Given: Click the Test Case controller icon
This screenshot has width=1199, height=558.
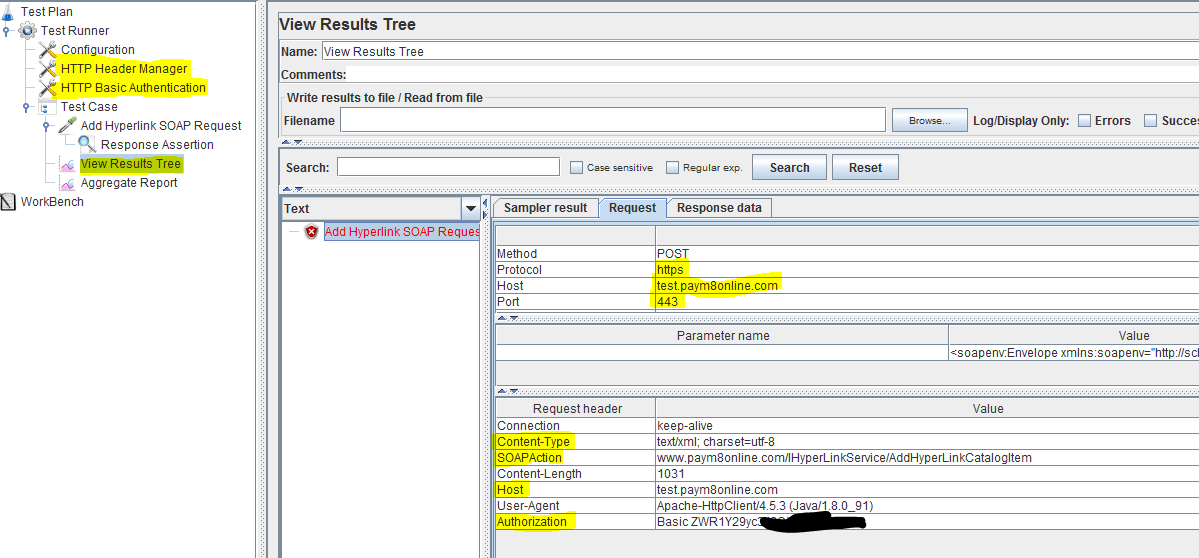Looking at the screenshot, I should coord(47,107).
